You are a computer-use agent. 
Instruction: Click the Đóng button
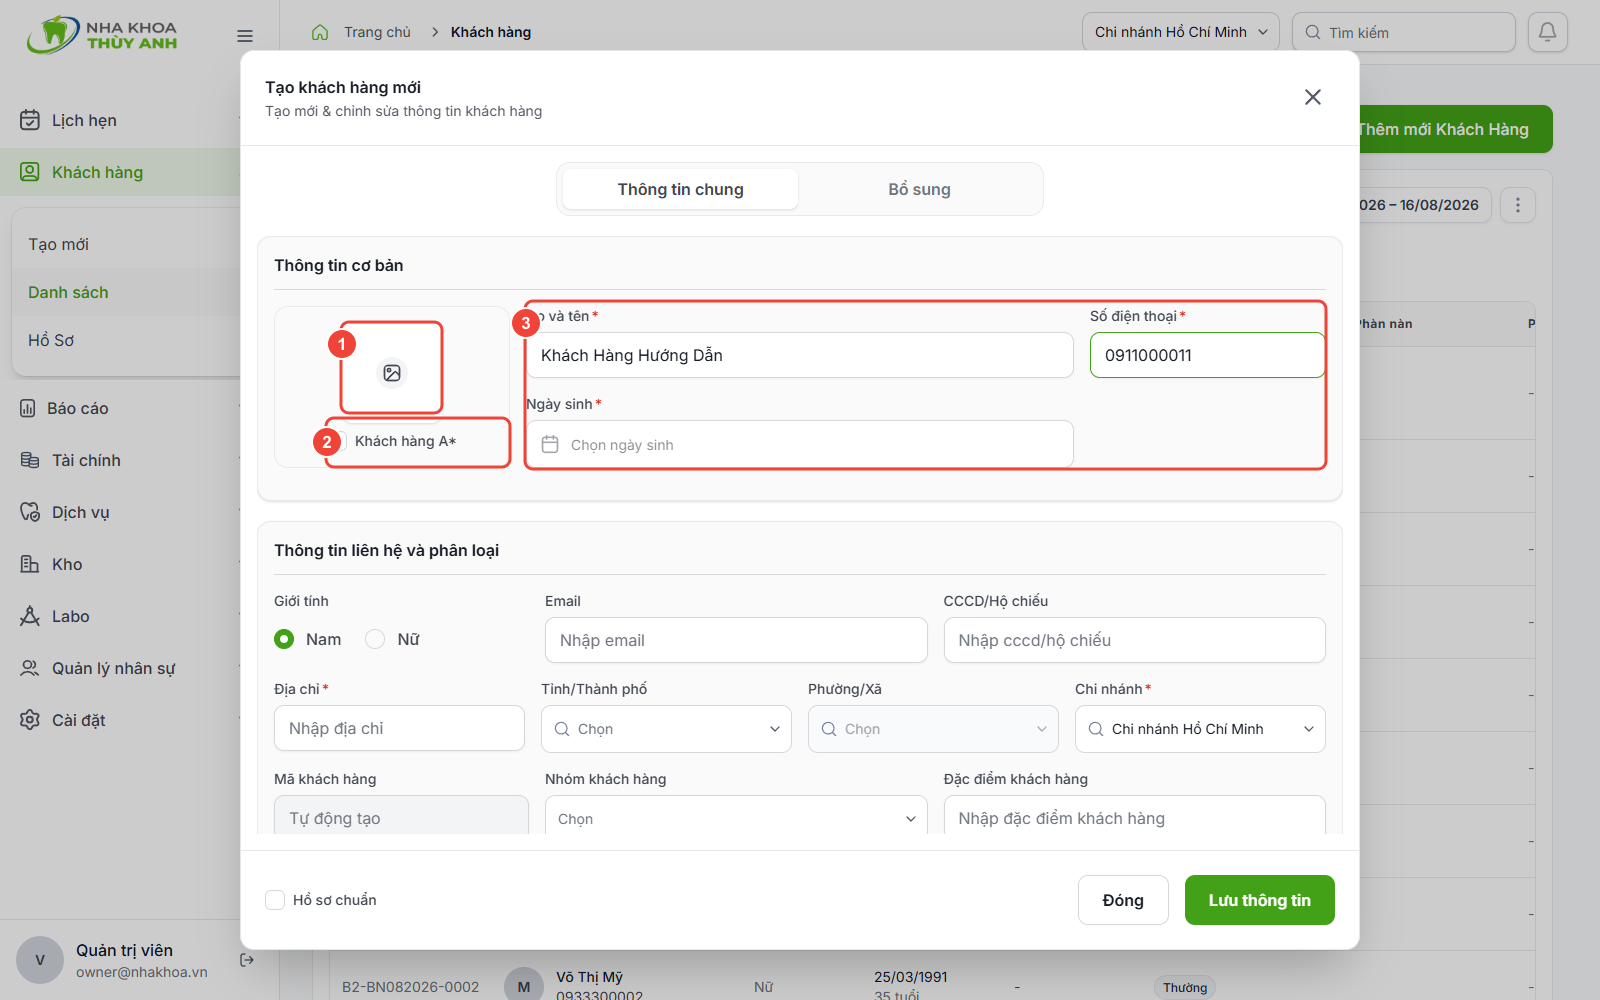pyautogui.click(x=1123, y=900)
